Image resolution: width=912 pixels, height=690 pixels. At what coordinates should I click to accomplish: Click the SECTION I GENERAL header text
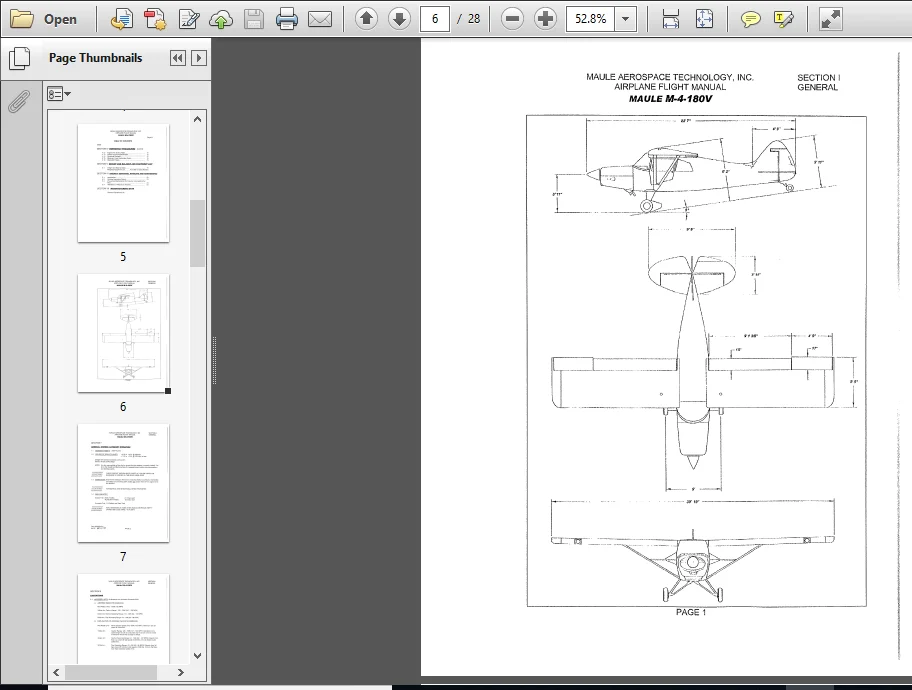click(x=818, y=82)
